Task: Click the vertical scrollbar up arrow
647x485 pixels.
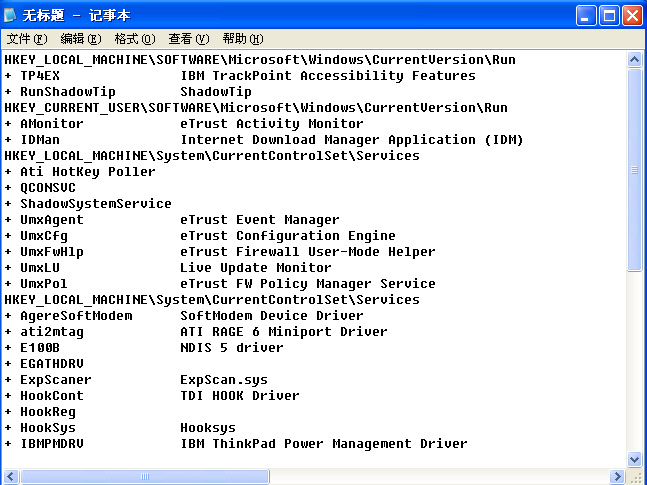Action: pyautogui.click(x=634, y=60)
